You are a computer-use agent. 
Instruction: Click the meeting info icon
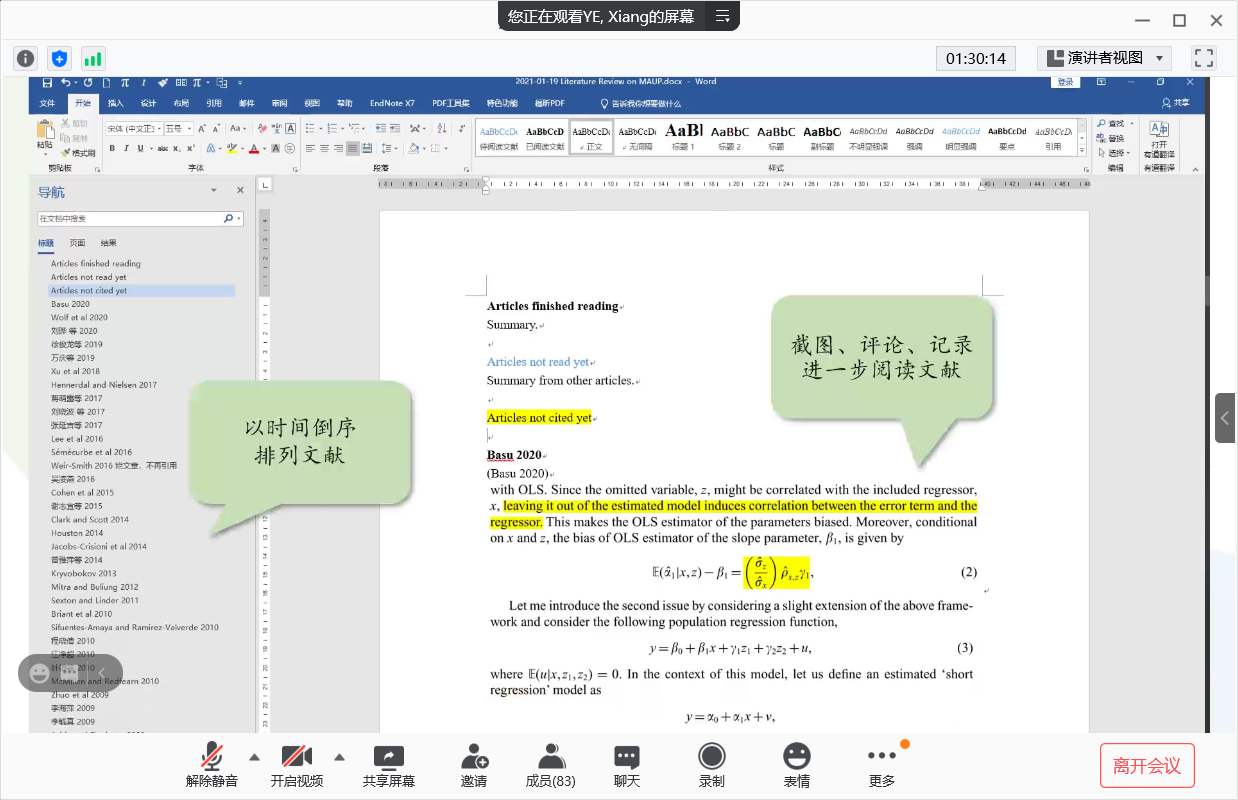tap(25, 59)
